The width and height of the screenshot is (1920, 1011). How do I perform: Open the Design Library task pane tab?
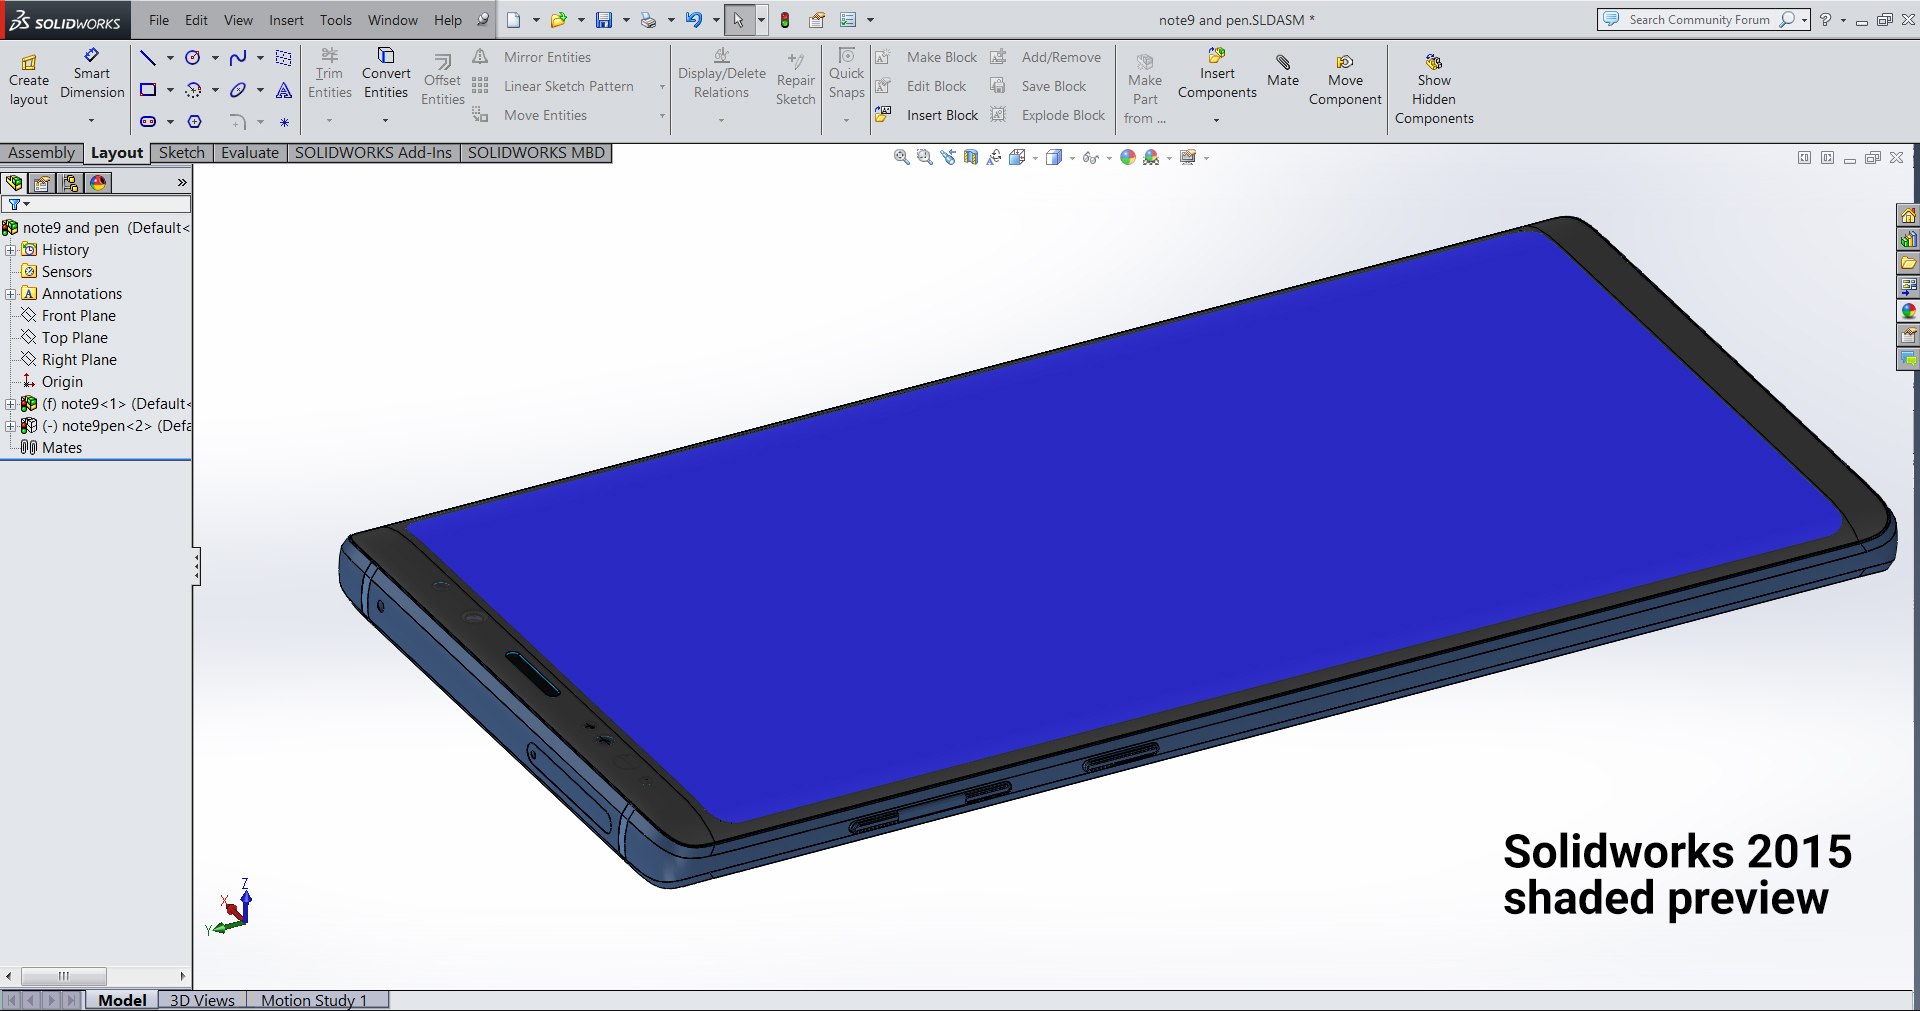(1908, 239)
